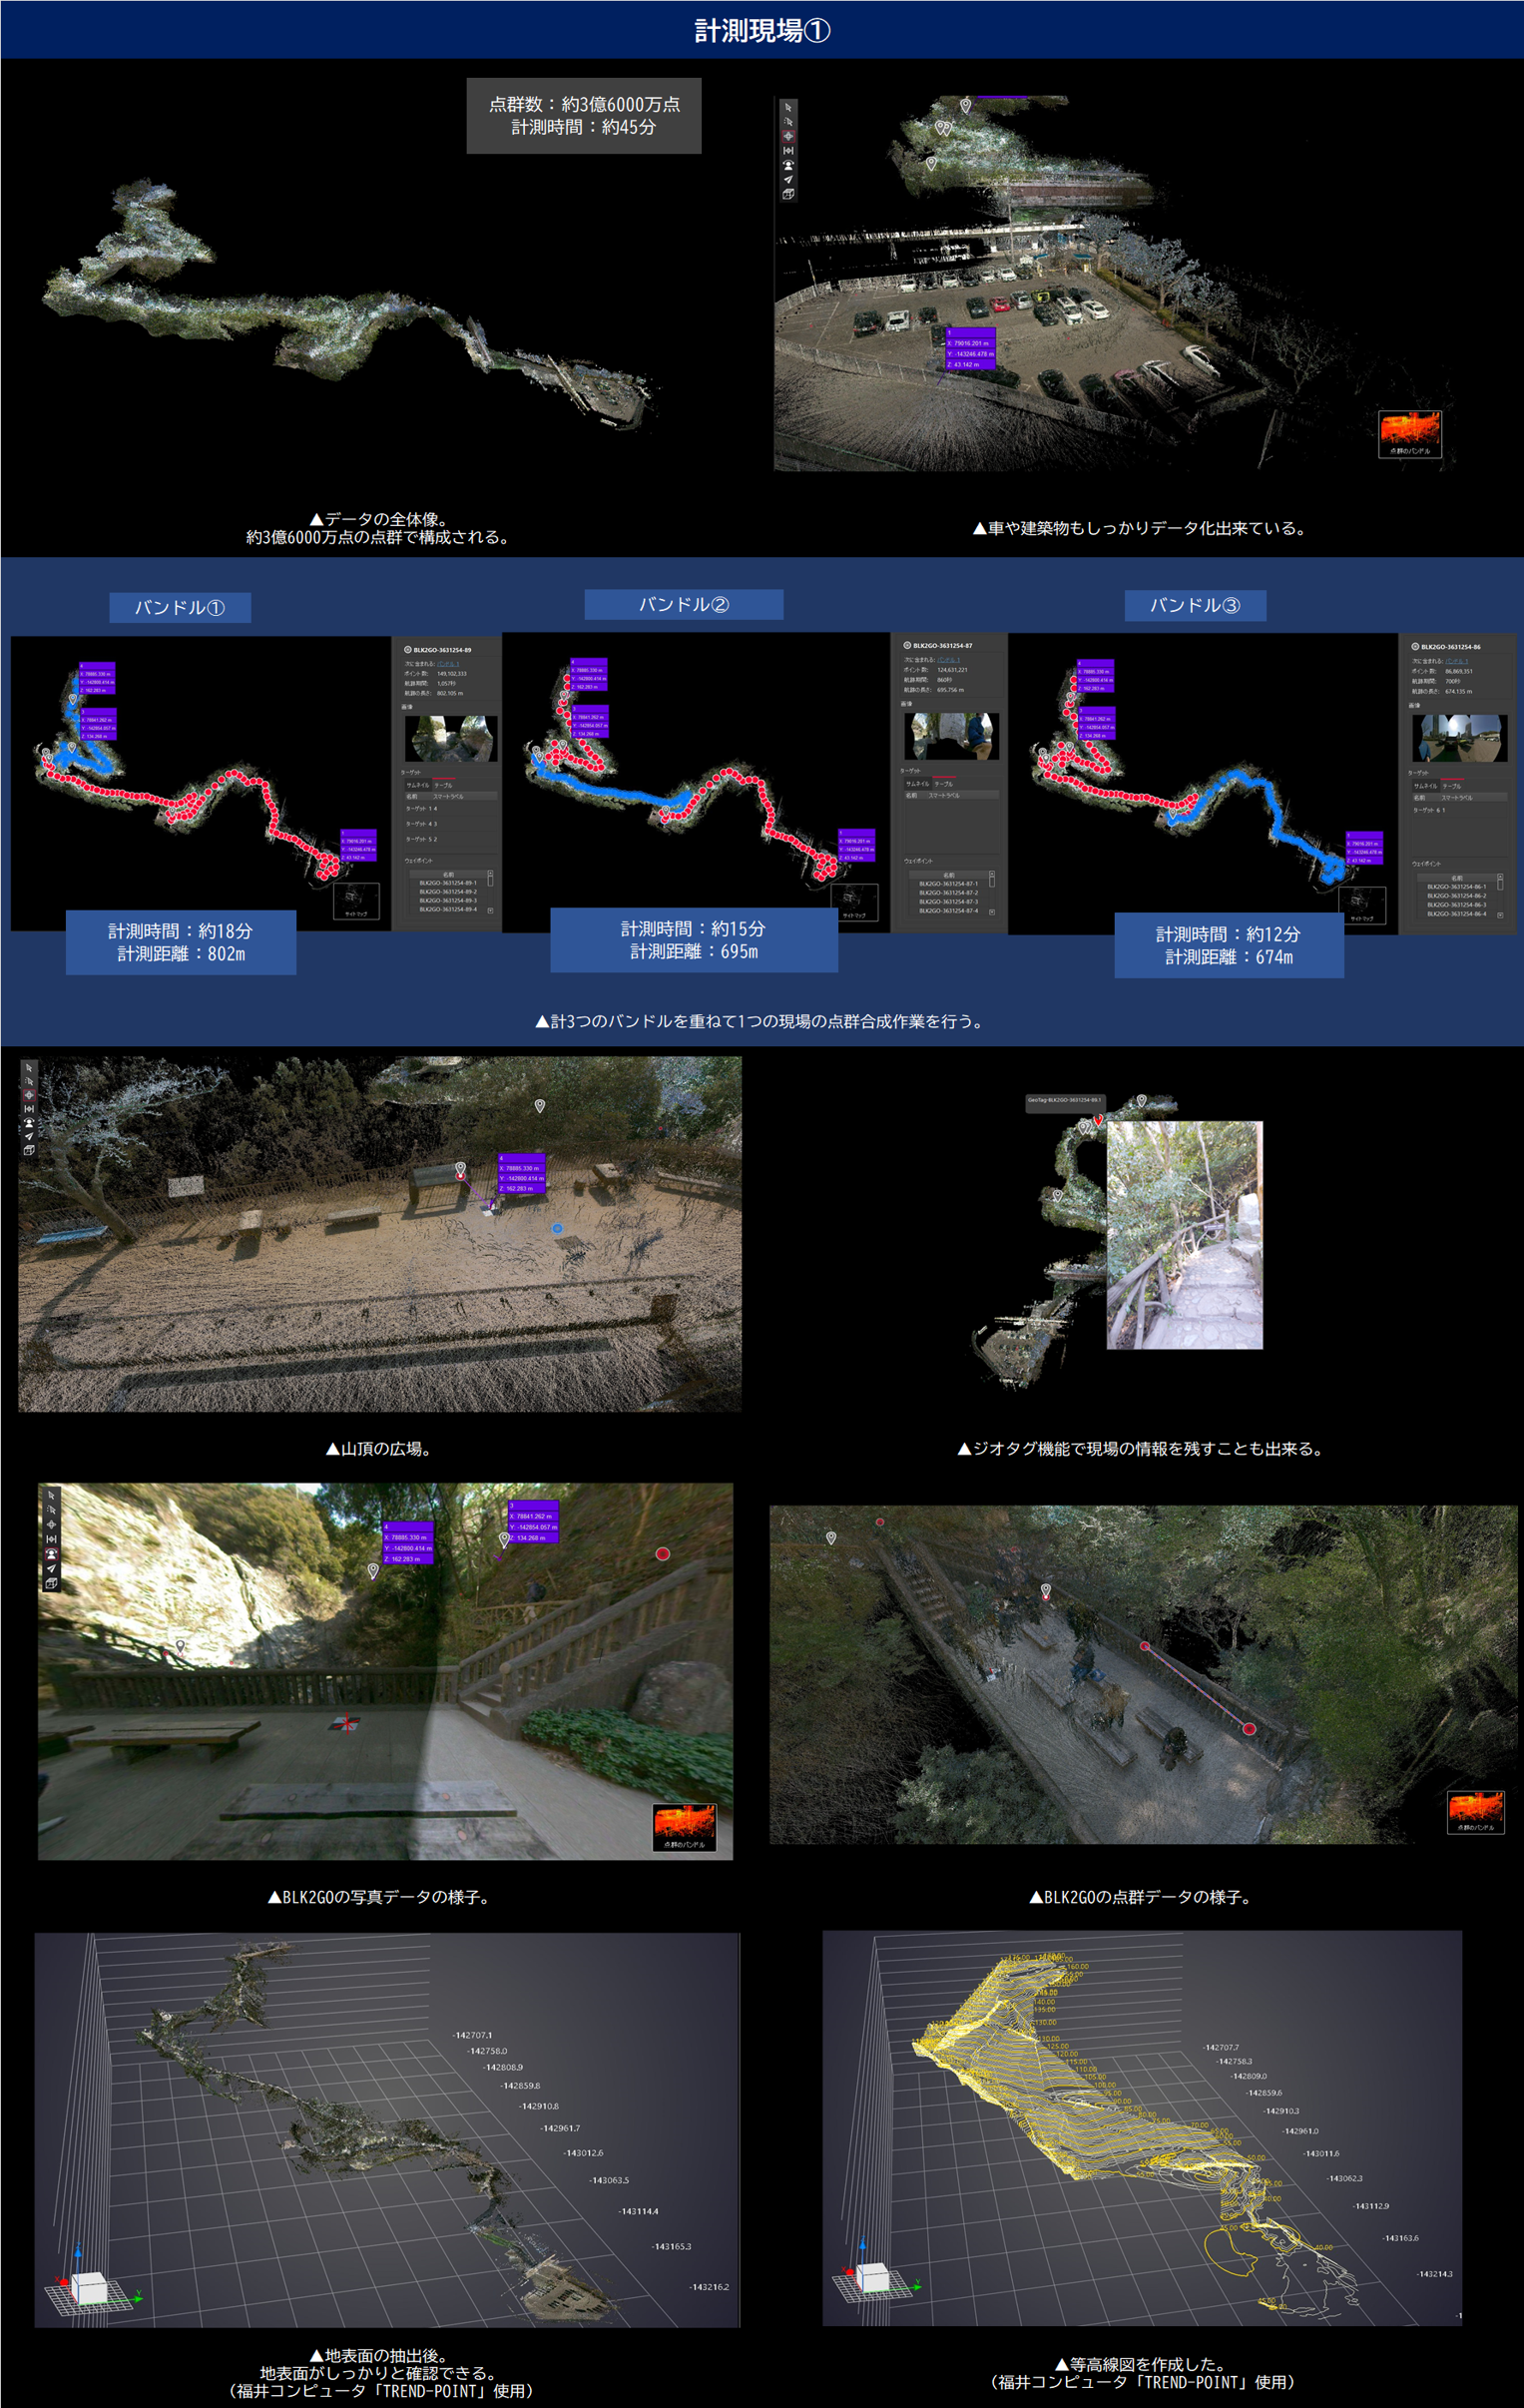Open the stone stairway geotag photo
This screenshot has height=2408, width=1524.
(1185, 1235)
